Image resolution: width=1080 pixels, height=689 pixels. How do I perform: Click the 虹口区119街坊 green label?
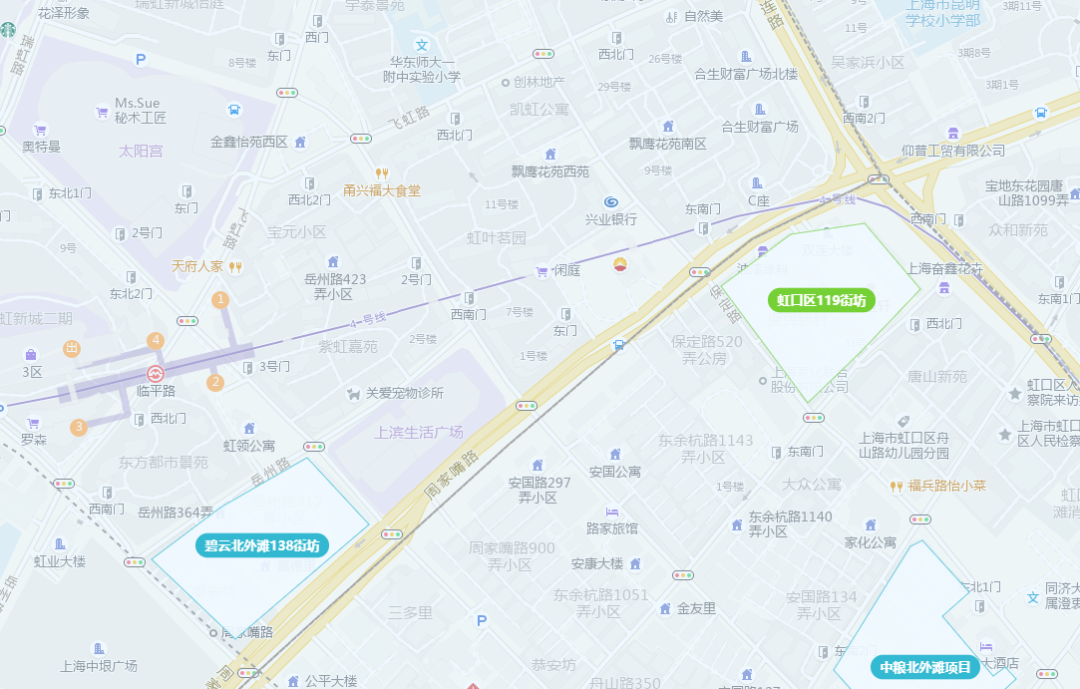tap(821, 300)
